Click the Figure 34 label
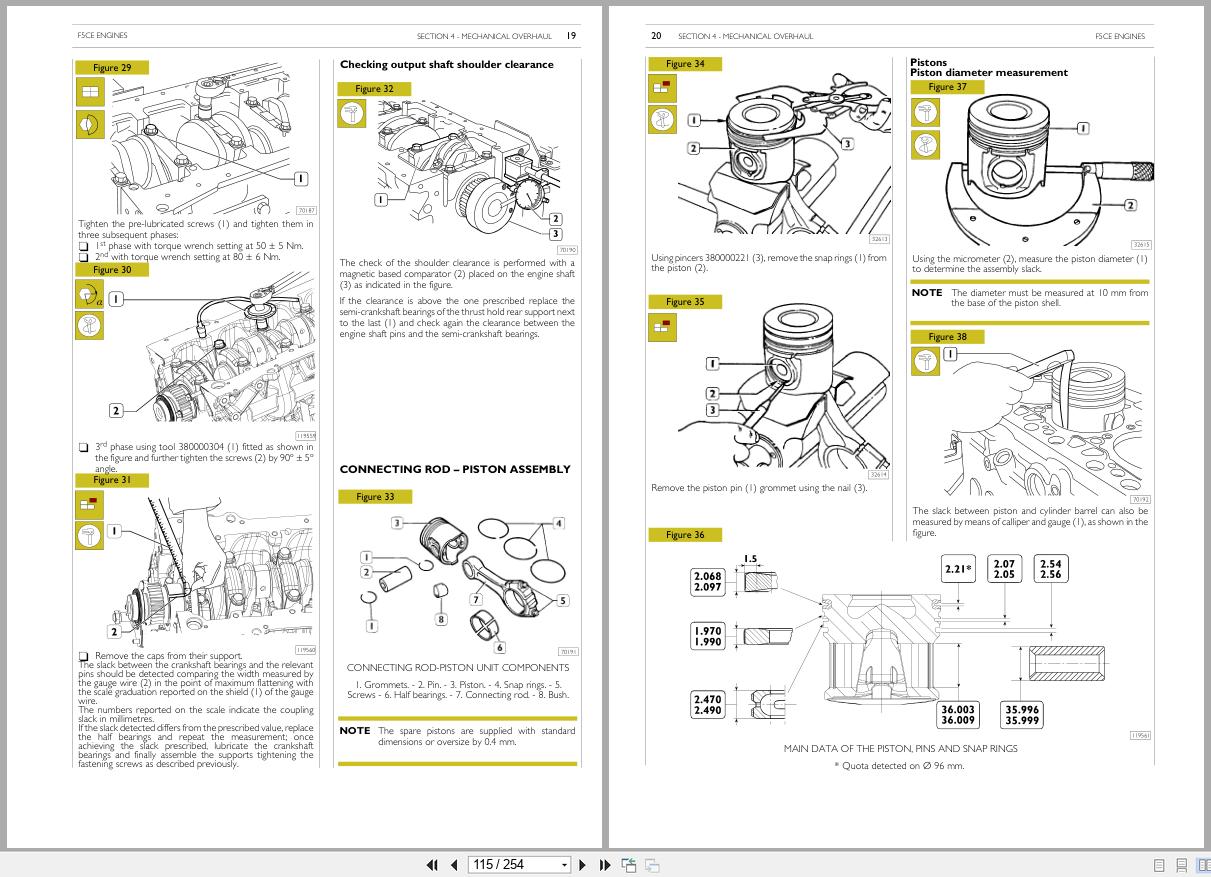The height and width of the screenshot is (877, 1211). (684, 64)
